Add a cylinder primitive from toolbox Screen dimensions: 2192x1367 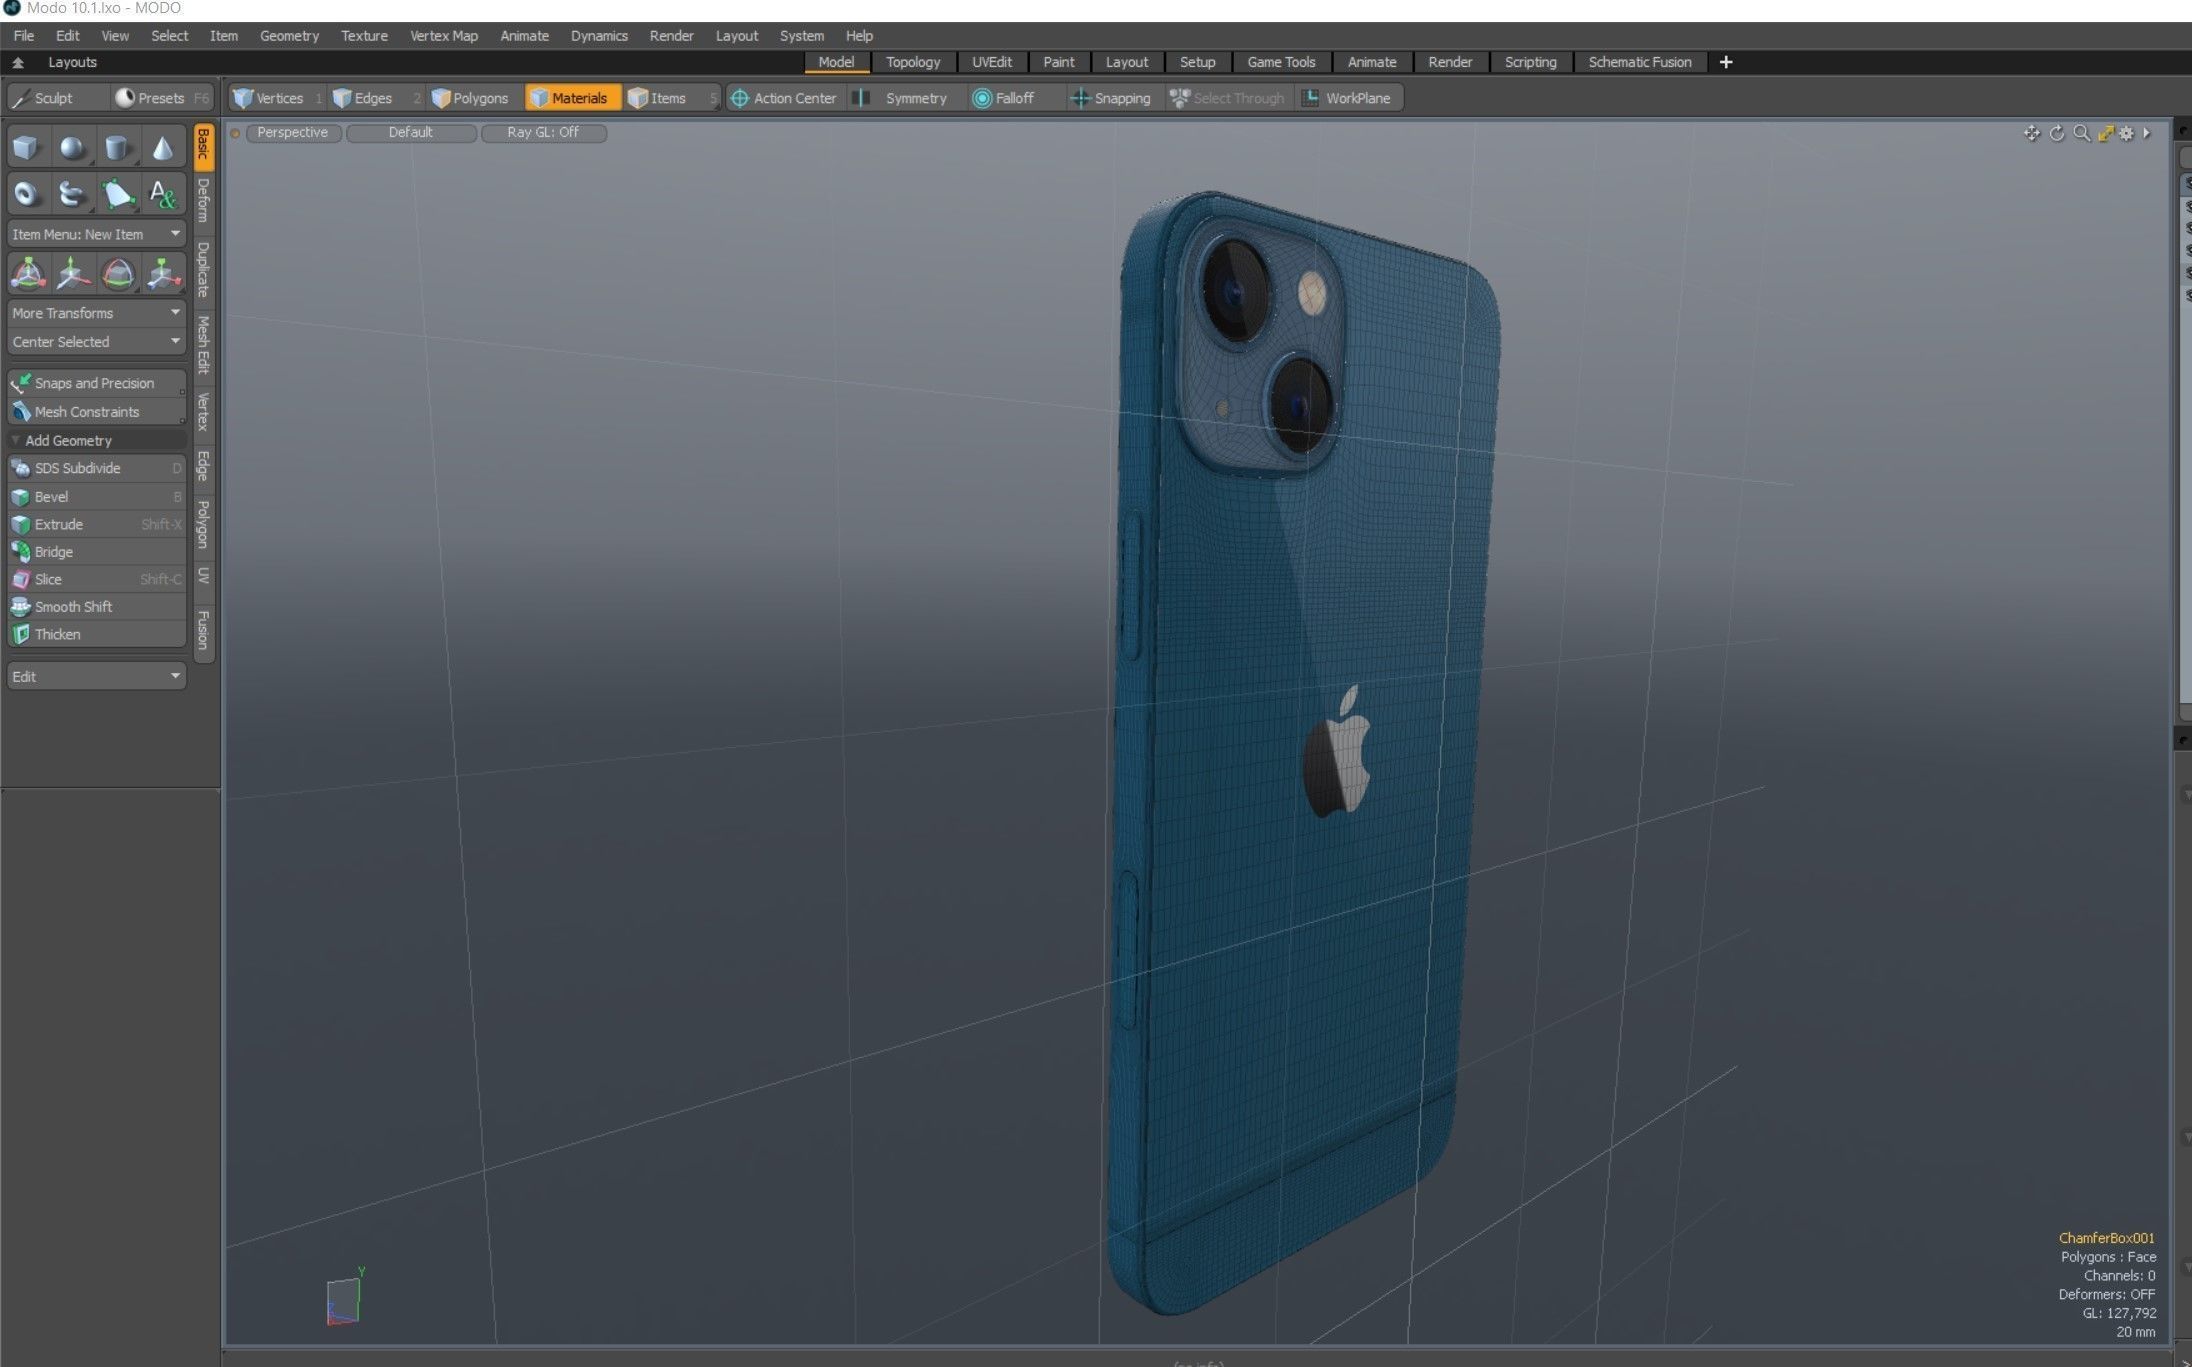[x=117, y=148]
